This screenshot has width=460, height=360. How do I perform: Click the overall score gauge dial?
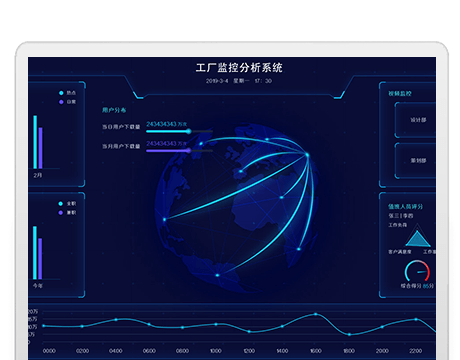(417, 271)
